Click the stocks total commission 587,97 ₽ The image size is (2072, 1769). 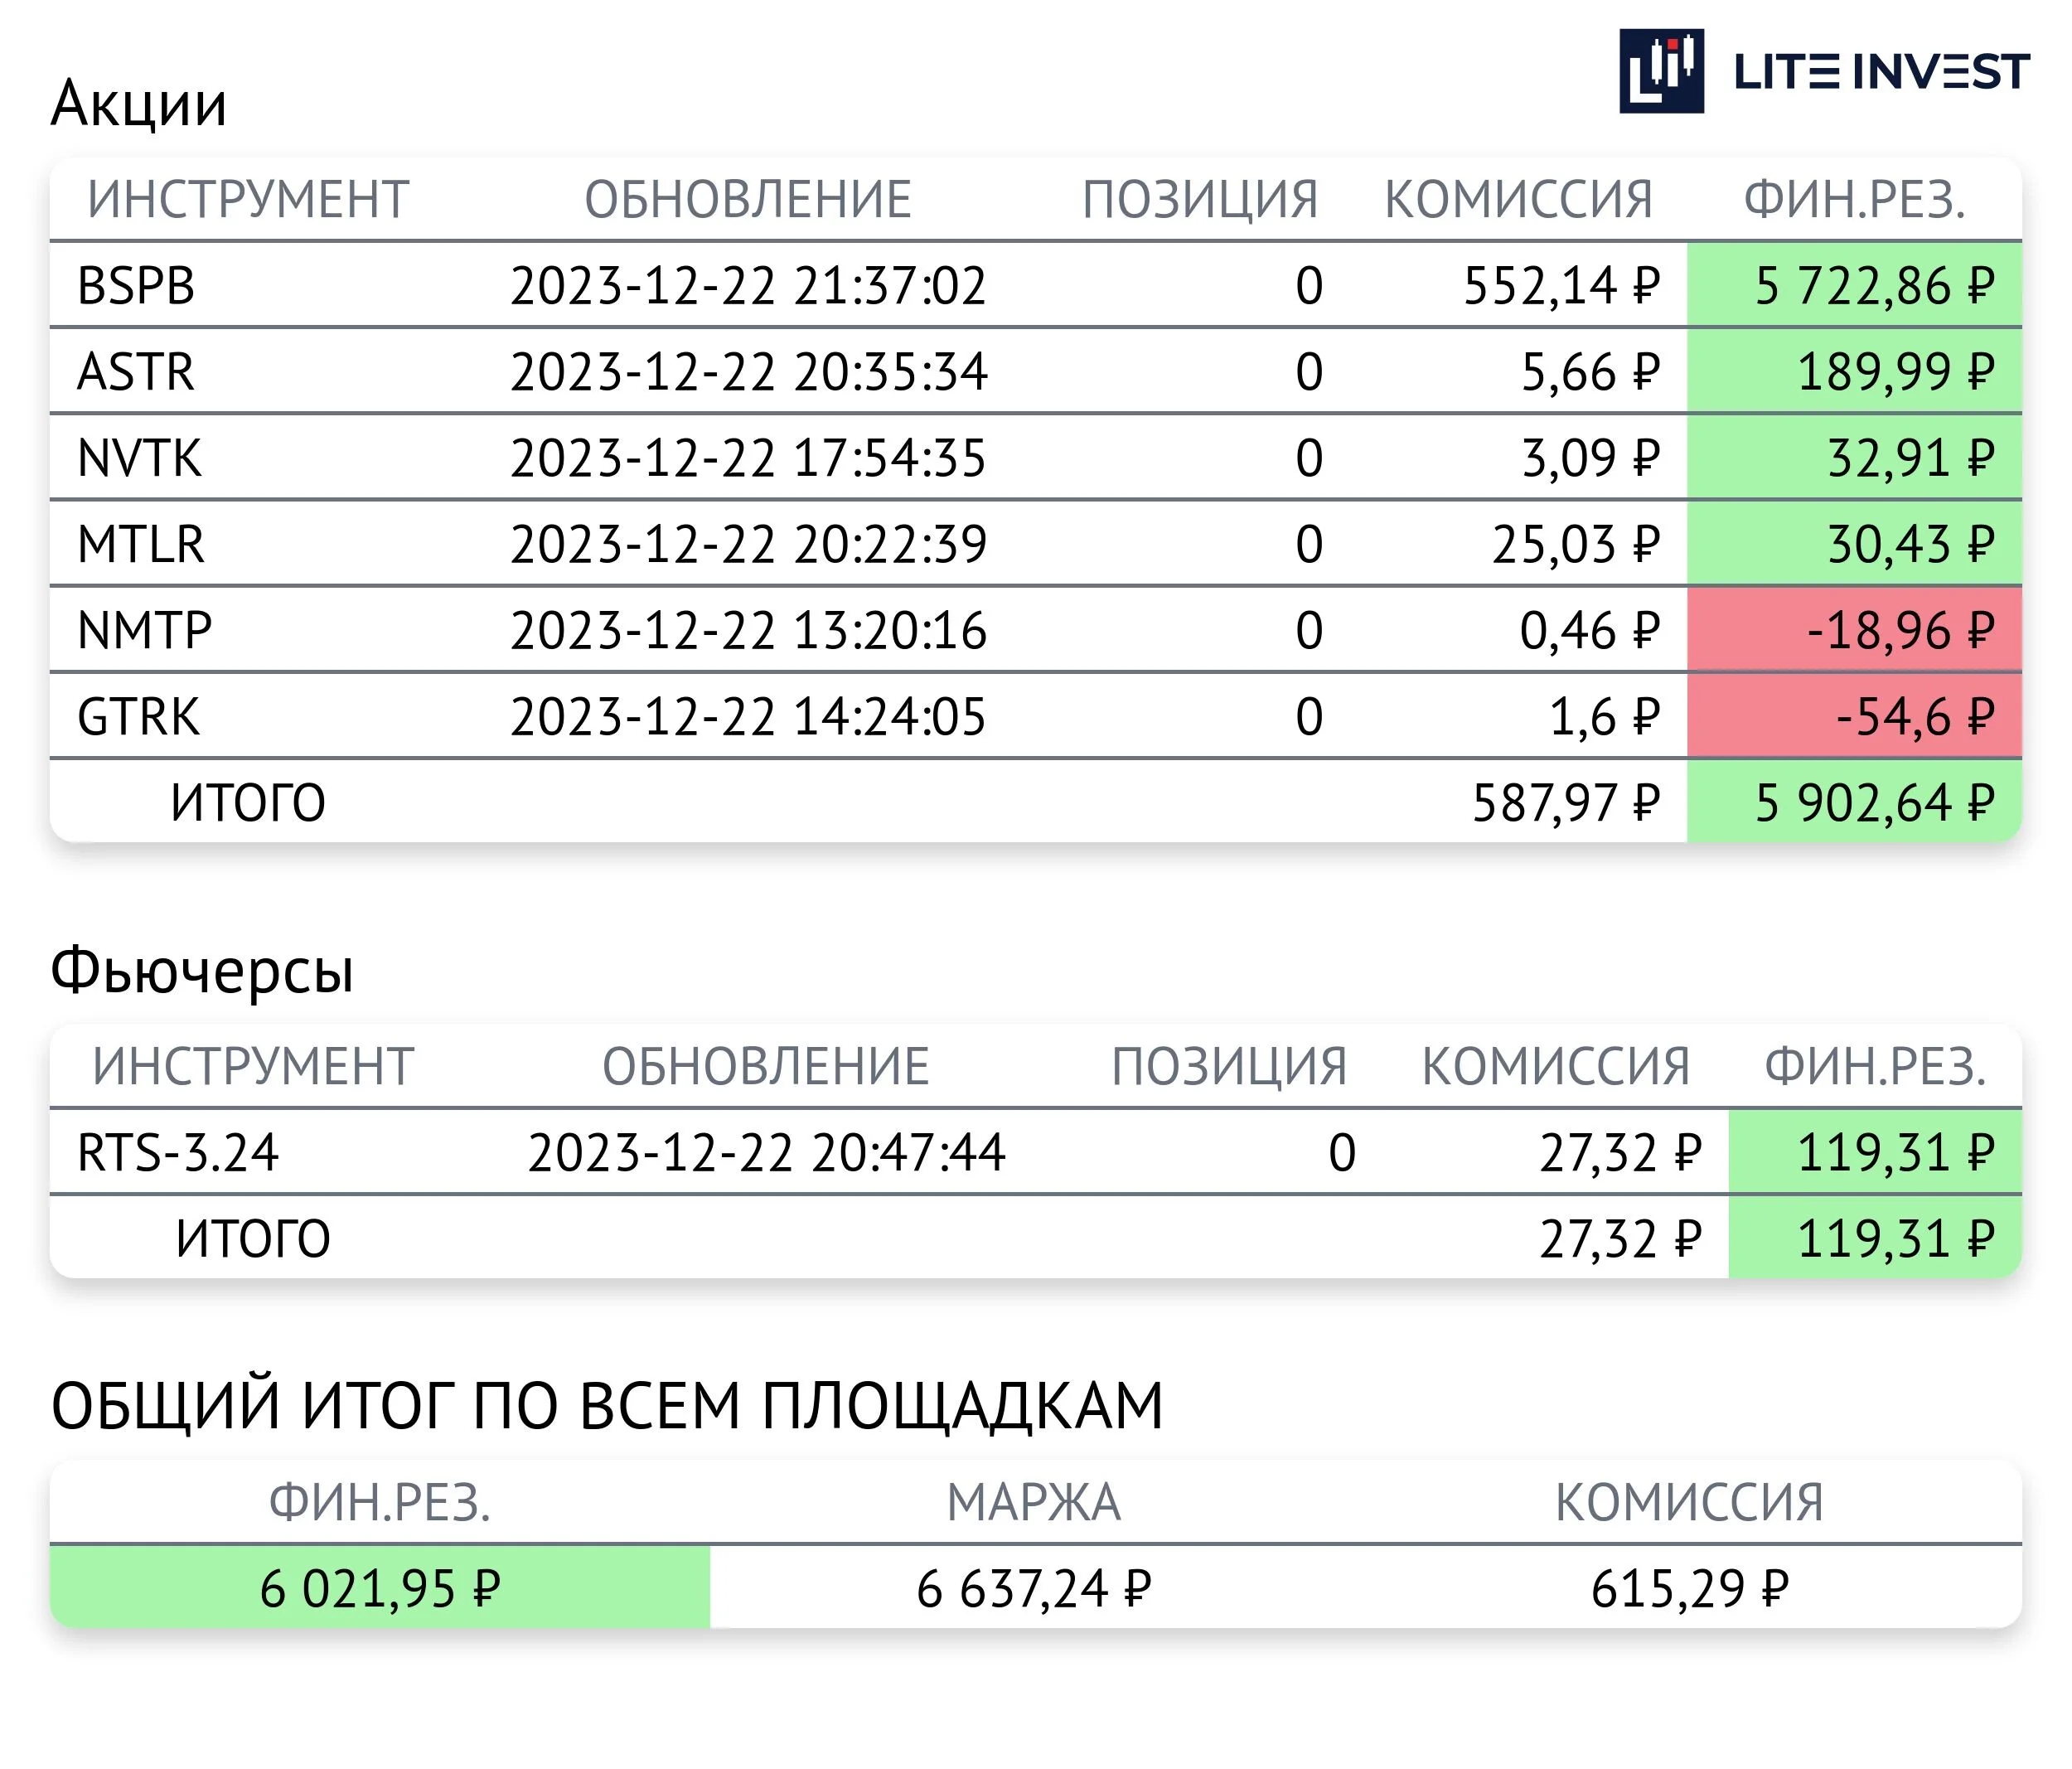pyautogui.click(x=1566, y=802)
